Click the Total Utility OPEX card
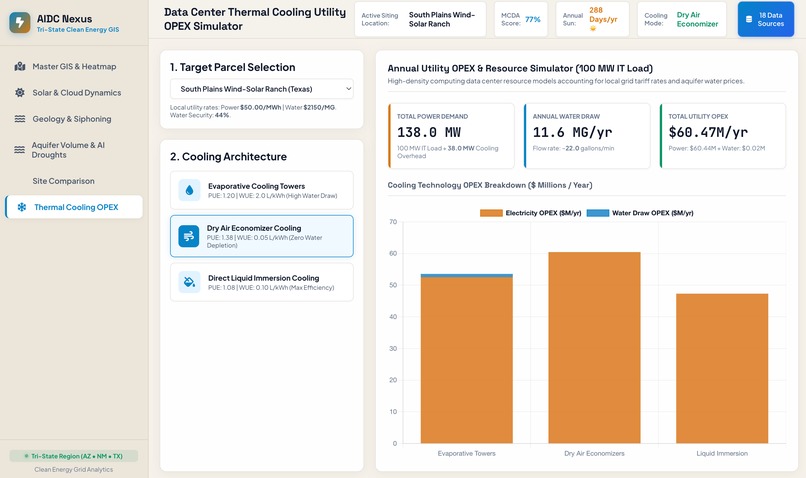806x478 pixels. 723,136
